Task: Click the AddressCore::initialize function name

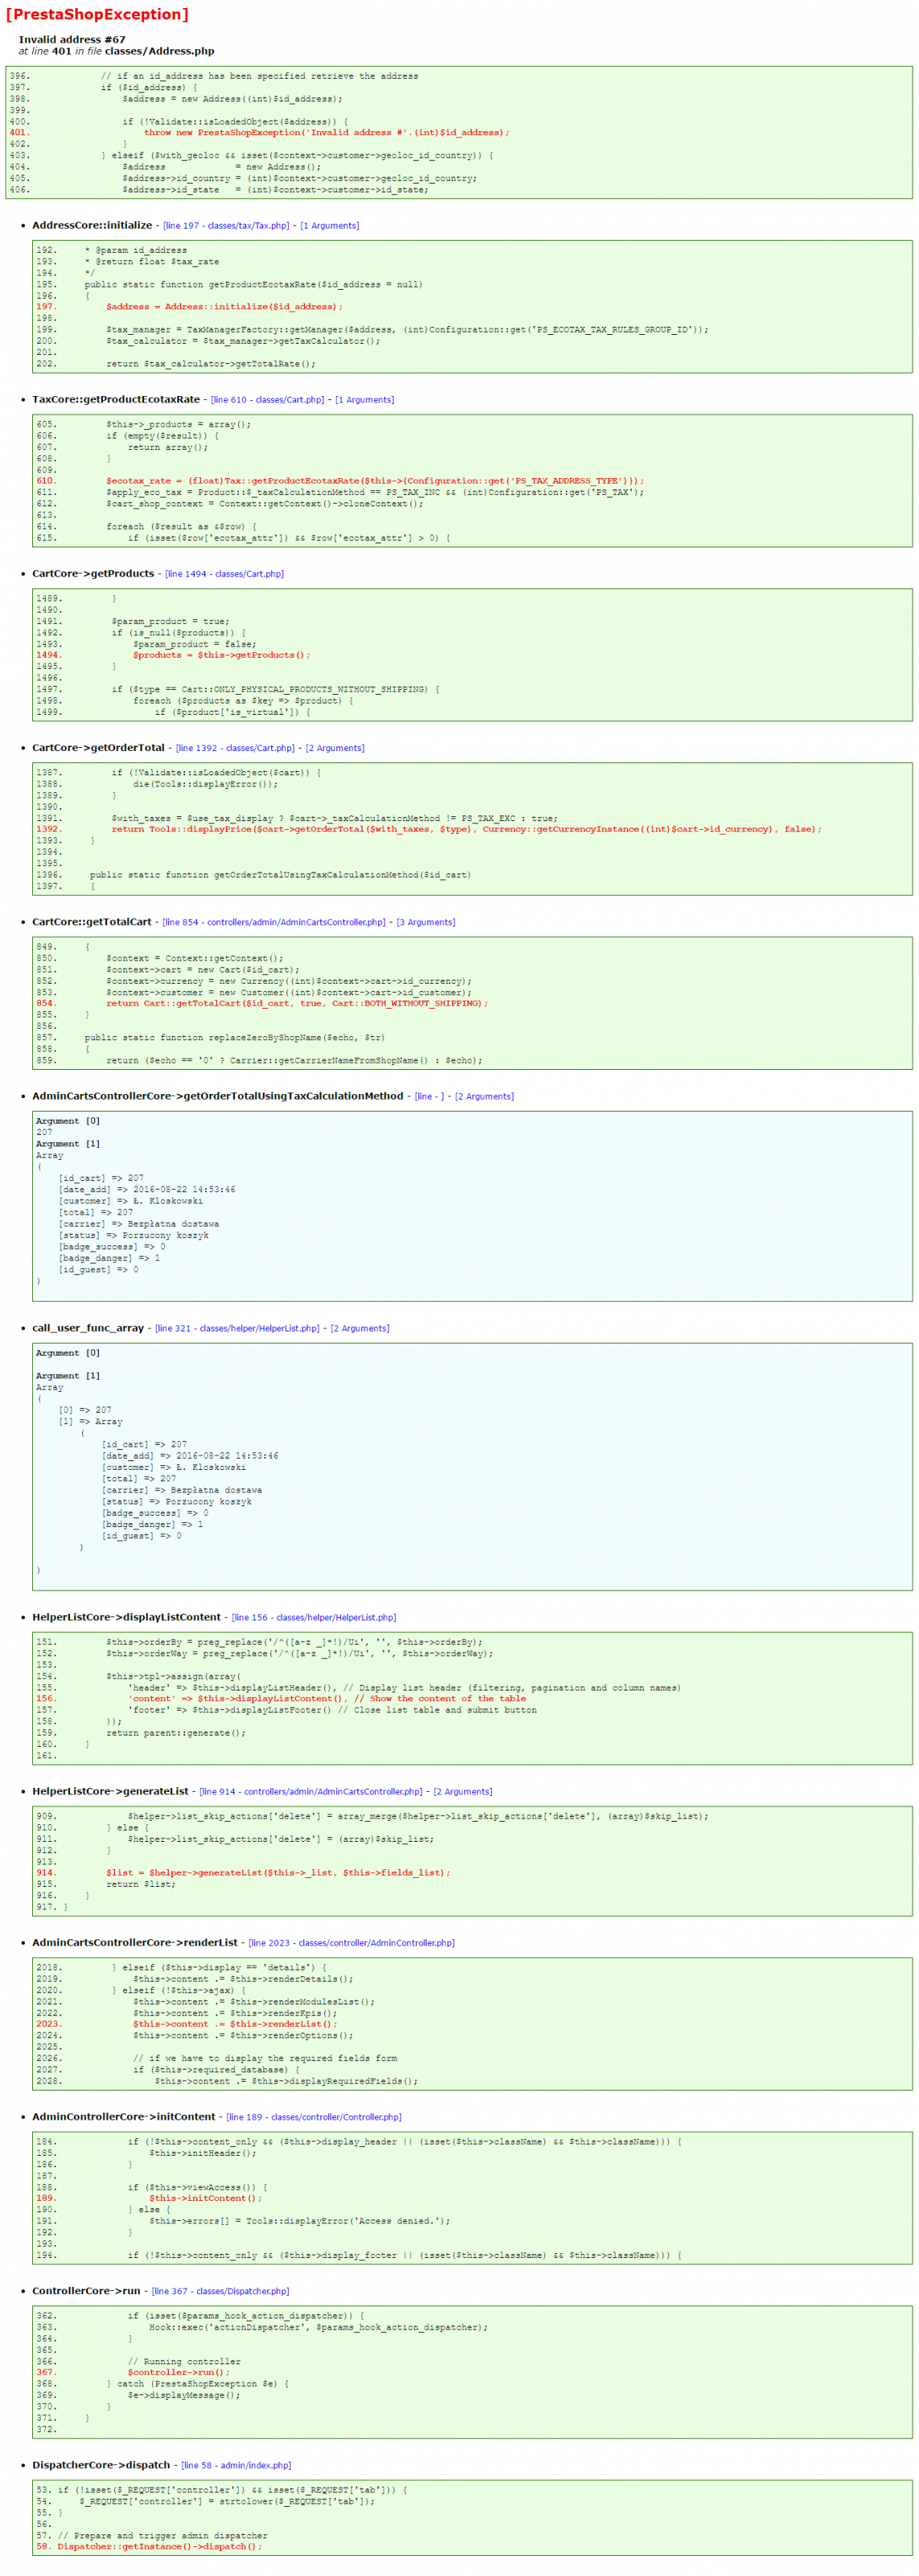Action: pyautogui.click(x=92, y=225)
